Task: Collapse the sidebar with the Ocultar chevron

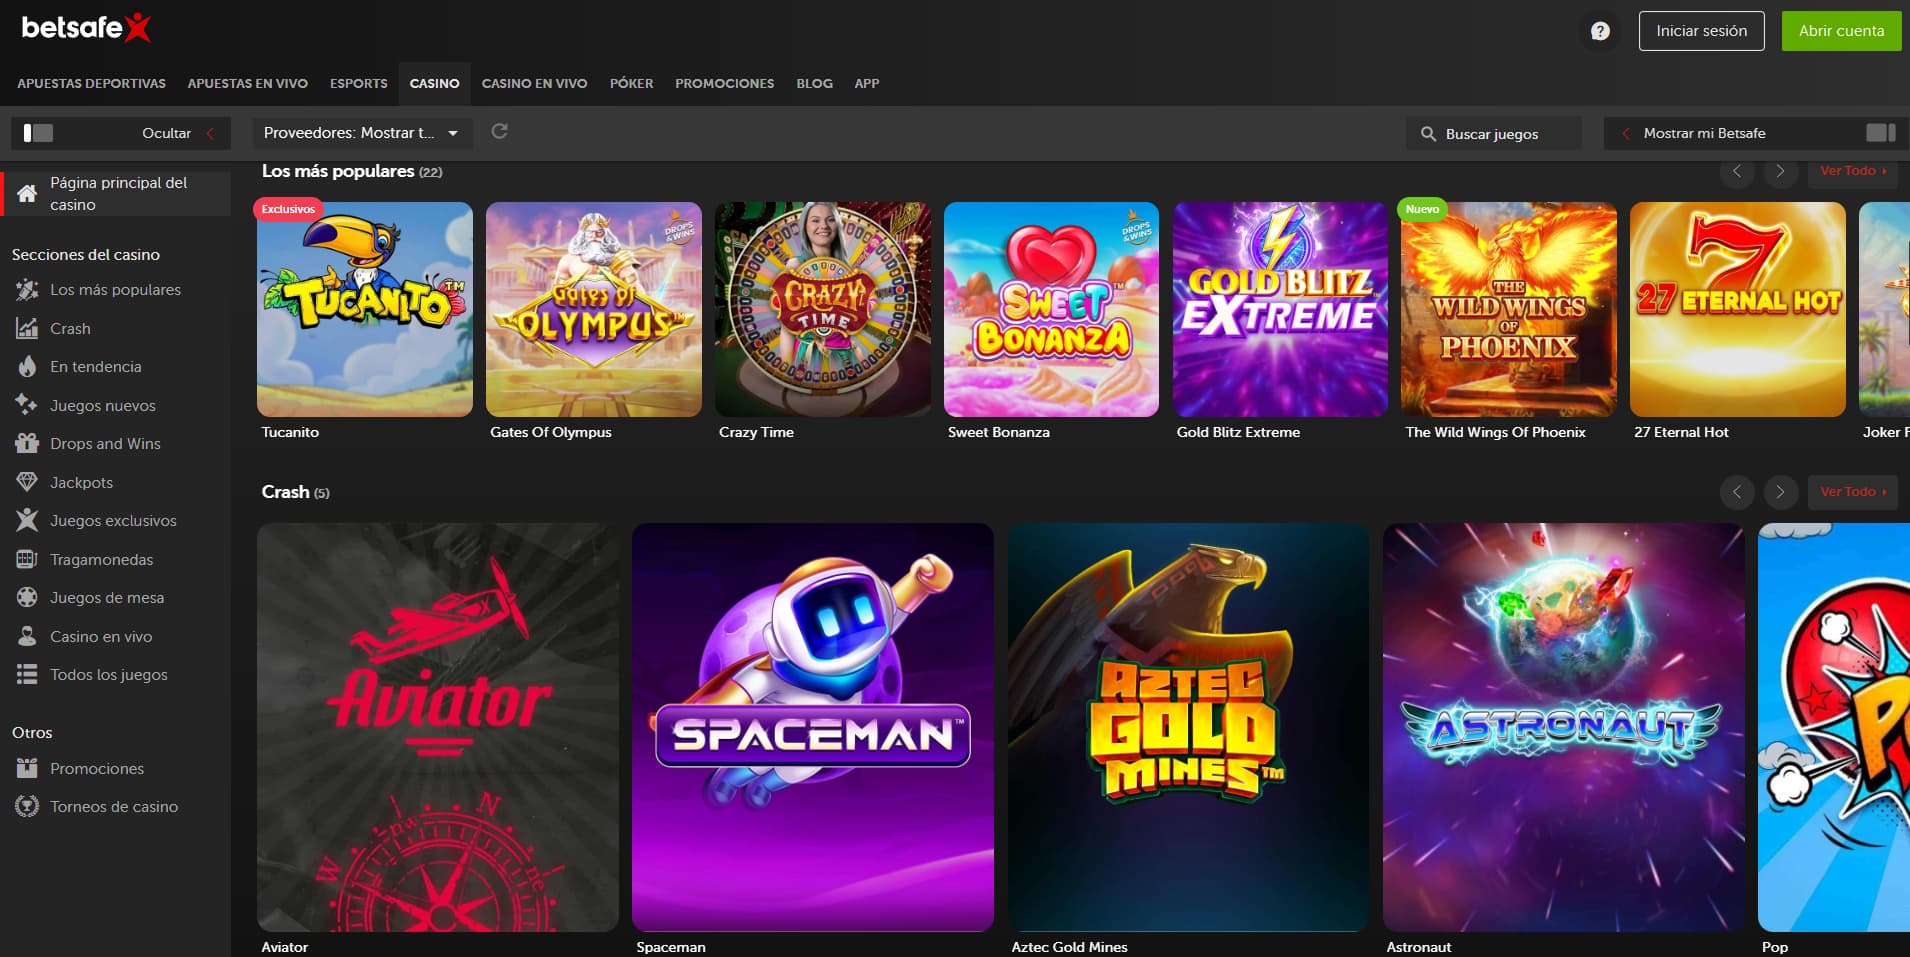Action: 209,132
